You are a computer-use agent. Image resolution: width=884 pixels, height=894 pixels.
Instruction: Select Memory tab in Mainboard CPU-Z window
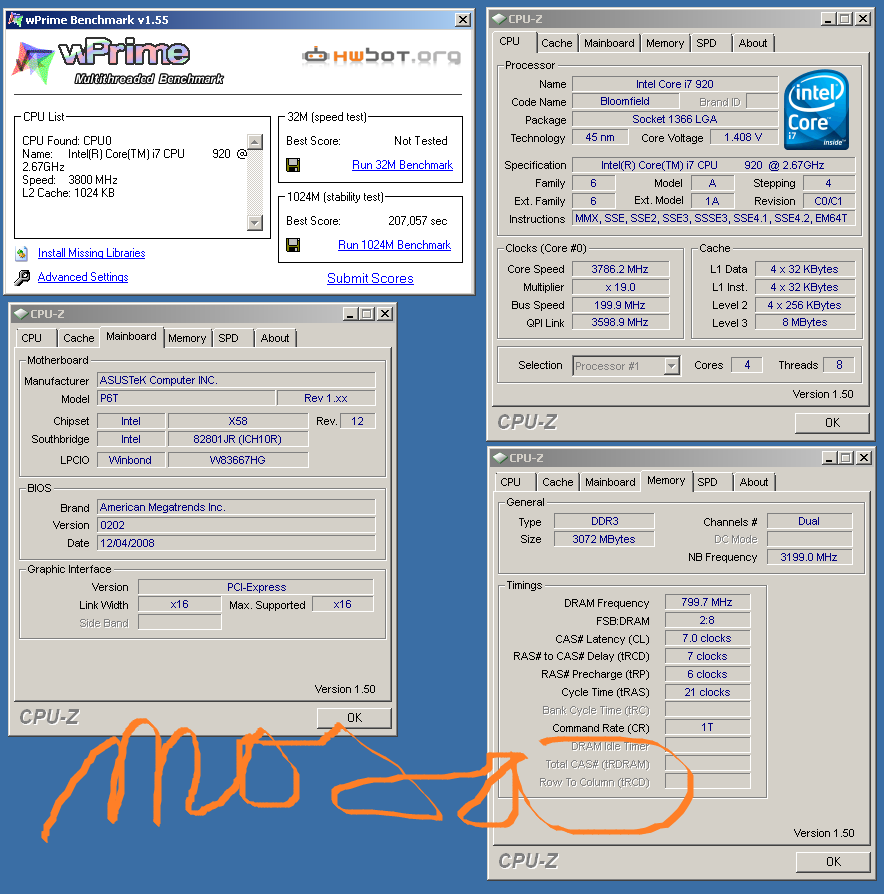[x=187, y=338]
